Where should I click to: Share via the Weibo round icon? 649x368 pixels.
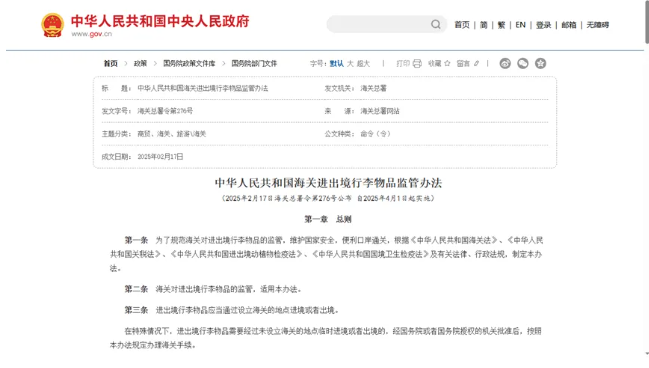point(505,63)
